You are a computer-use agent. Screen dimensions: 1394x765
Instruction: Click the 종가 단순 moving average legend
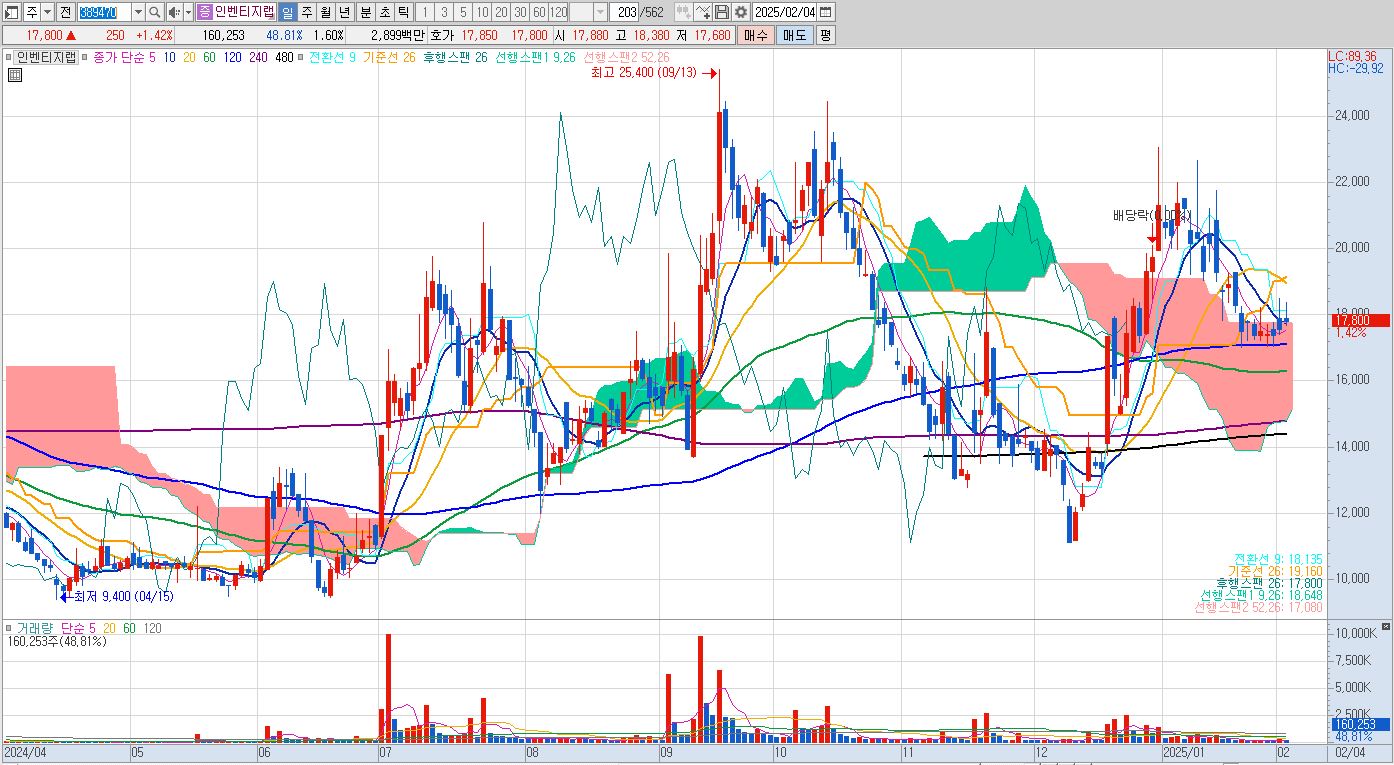click(x=124, y=57)
